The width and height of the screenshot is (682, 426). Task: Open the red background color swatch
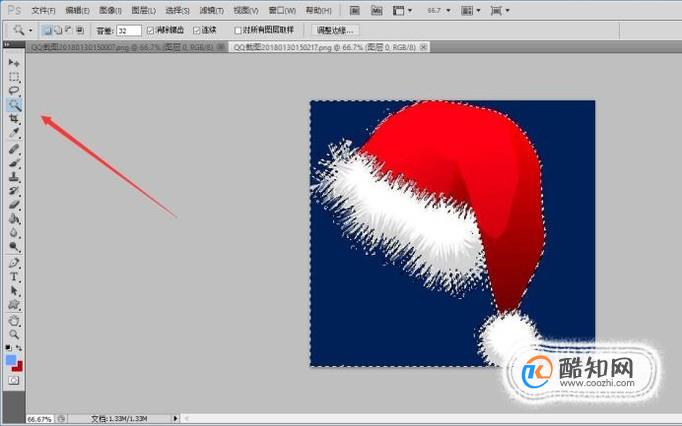coord(18,367)
